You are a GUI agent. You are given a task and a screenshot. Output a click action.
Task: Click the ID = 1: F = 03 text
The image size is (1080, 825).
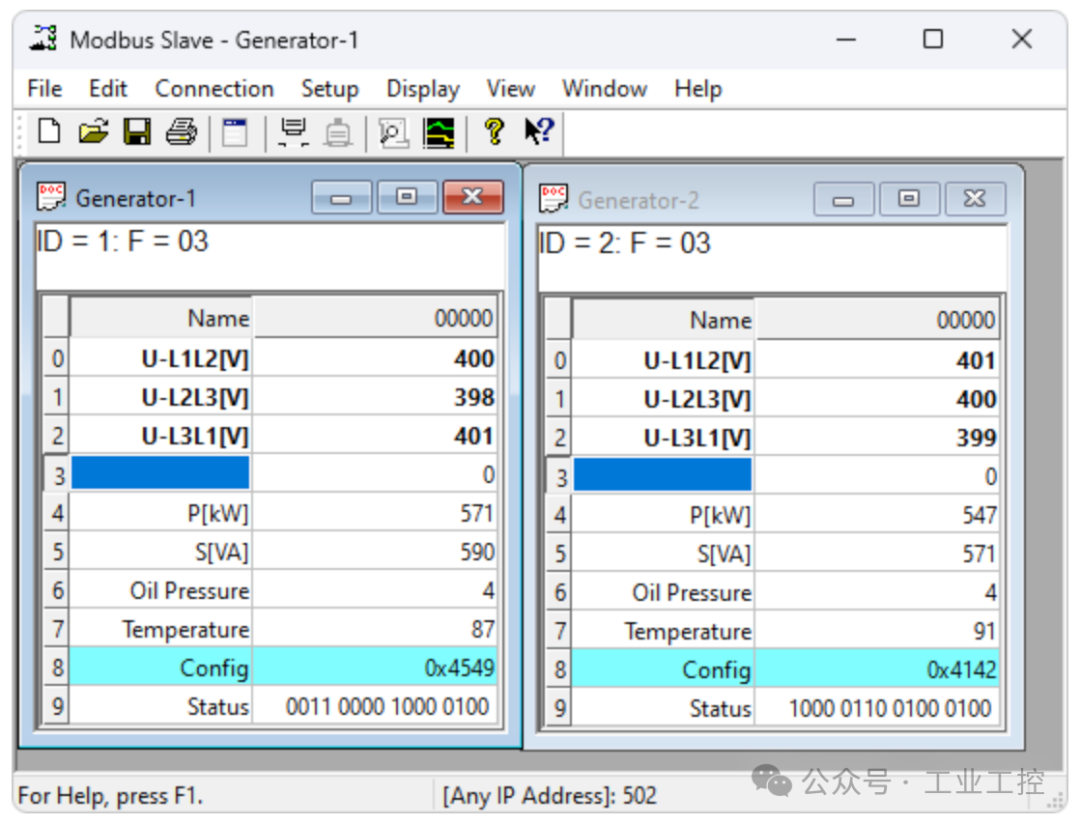pyautogui.click(x=123, y=241)
